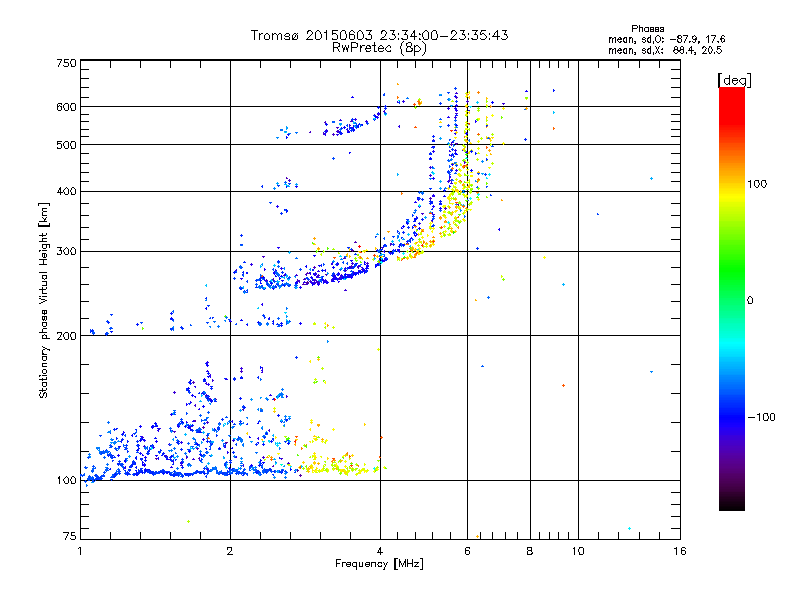Image resolution: width=800 pixels, height=600 pixels.
Task: Click the y-axis tick label '750'
Action: click(x=66, y=63)
